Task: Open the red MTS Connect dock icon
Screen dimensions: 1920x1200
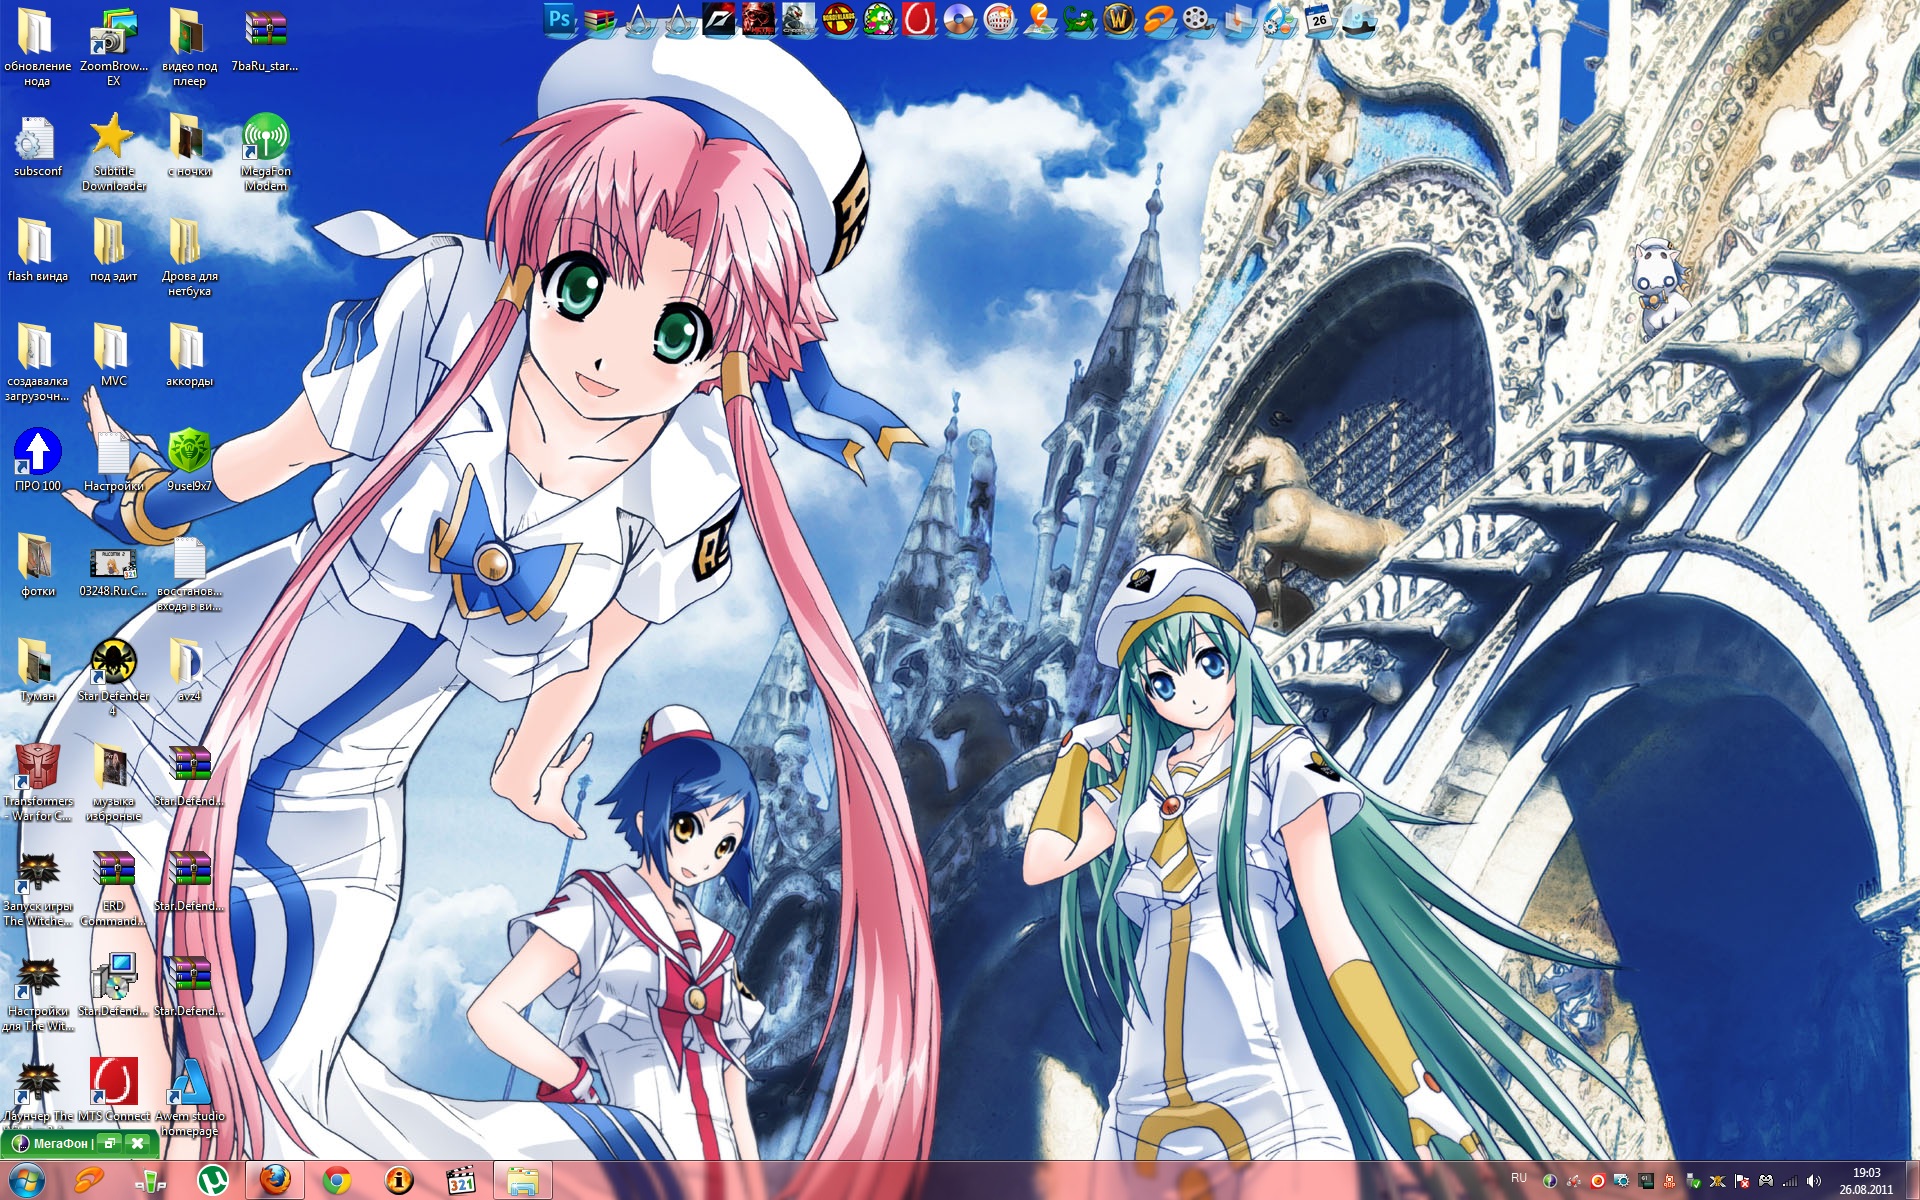Action: click(918, 19)
